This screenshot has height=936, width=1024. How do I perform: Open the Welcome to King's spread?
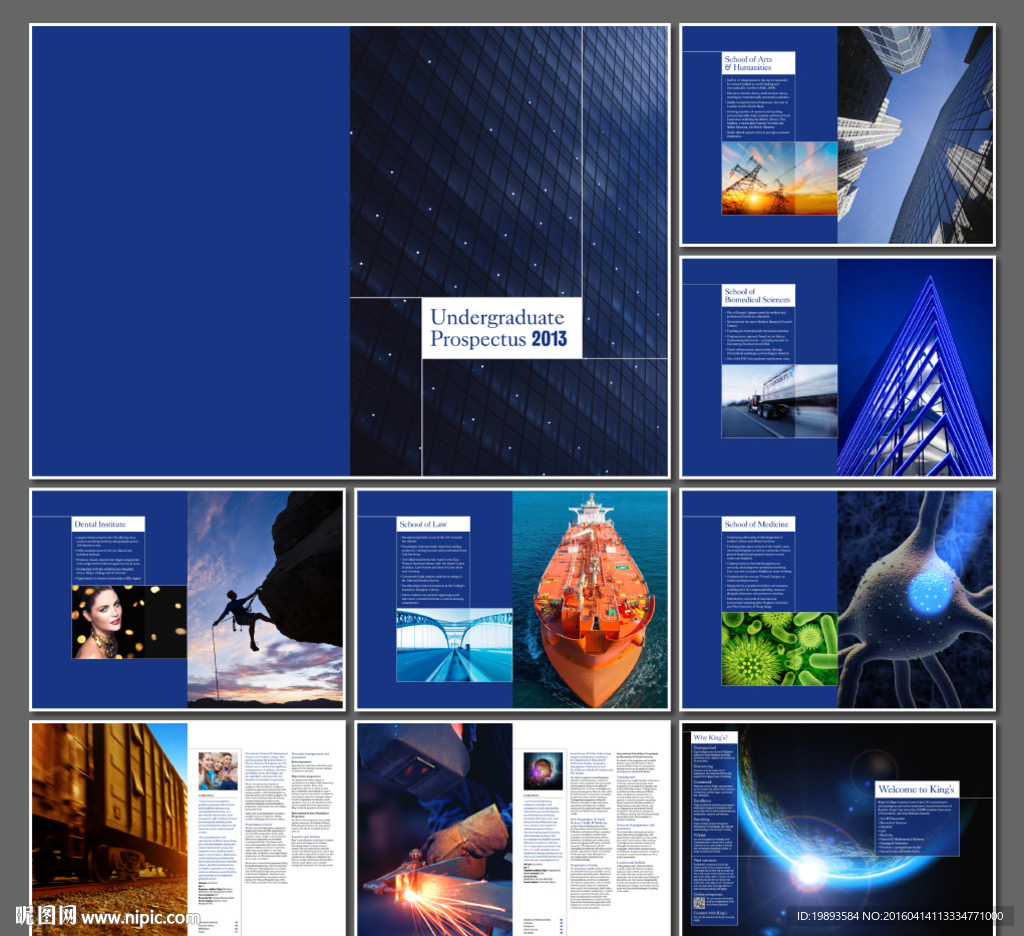(x=838, y=829)
